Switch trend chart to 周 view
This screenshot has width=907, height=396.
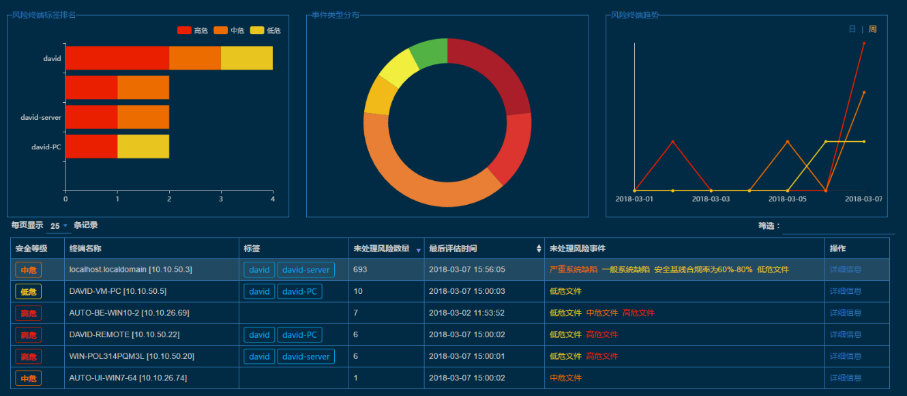pyautogui.click(x=872, y=29)
